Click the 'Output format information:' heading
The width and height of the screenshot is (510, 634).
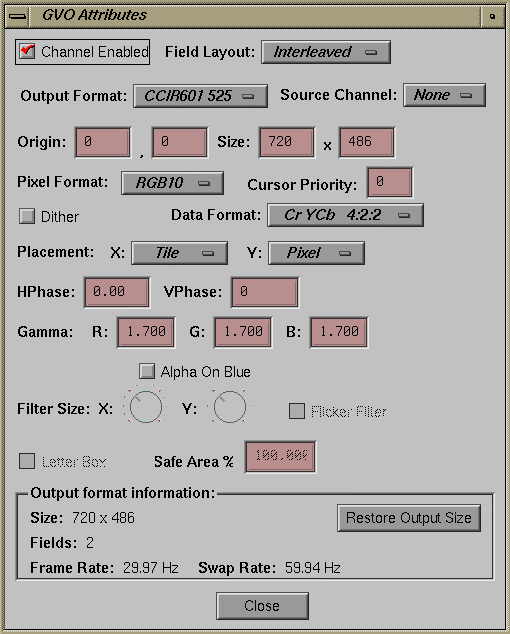(123, 493)
